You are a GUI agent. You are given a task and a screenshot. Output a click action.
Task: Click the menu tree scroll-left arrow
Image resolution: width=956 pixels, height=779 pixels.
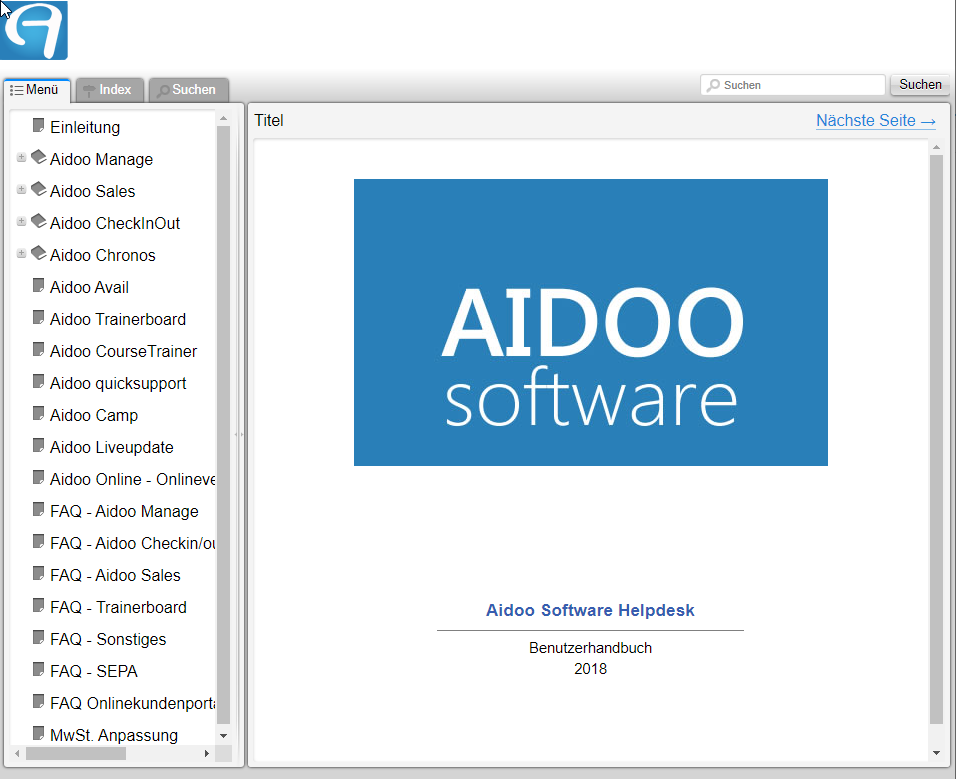coord(17,753)
